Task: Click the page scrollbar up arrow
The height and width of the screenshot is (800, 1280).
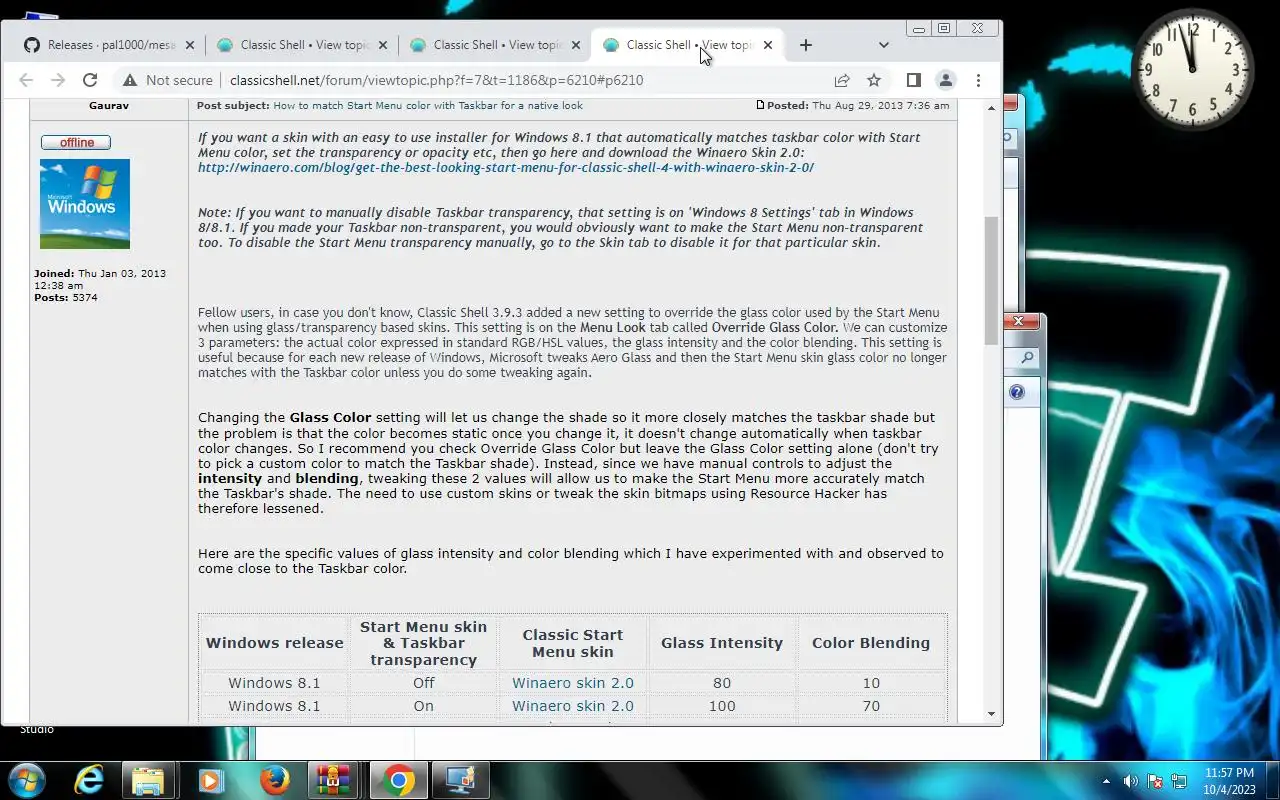Action: [992, 107]
